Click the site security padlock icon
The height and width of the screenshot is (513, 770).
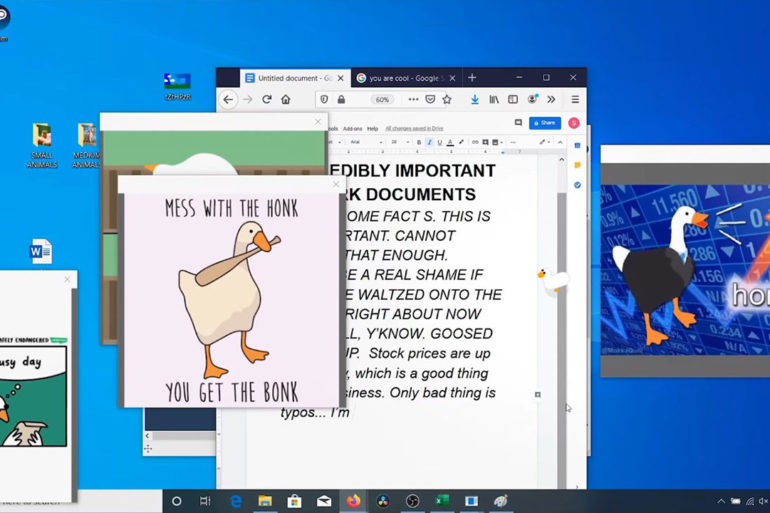[x=341, y=100]
